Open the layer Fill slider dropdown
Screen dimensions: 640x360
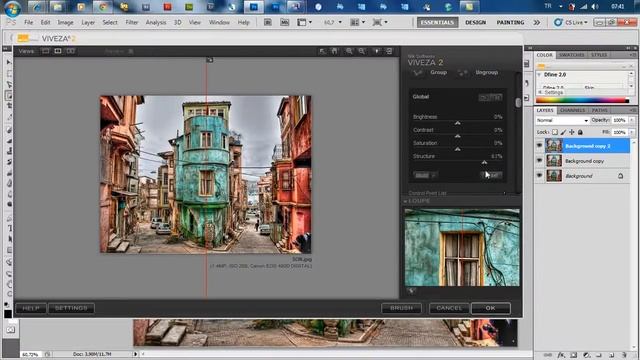pos(632,132)
